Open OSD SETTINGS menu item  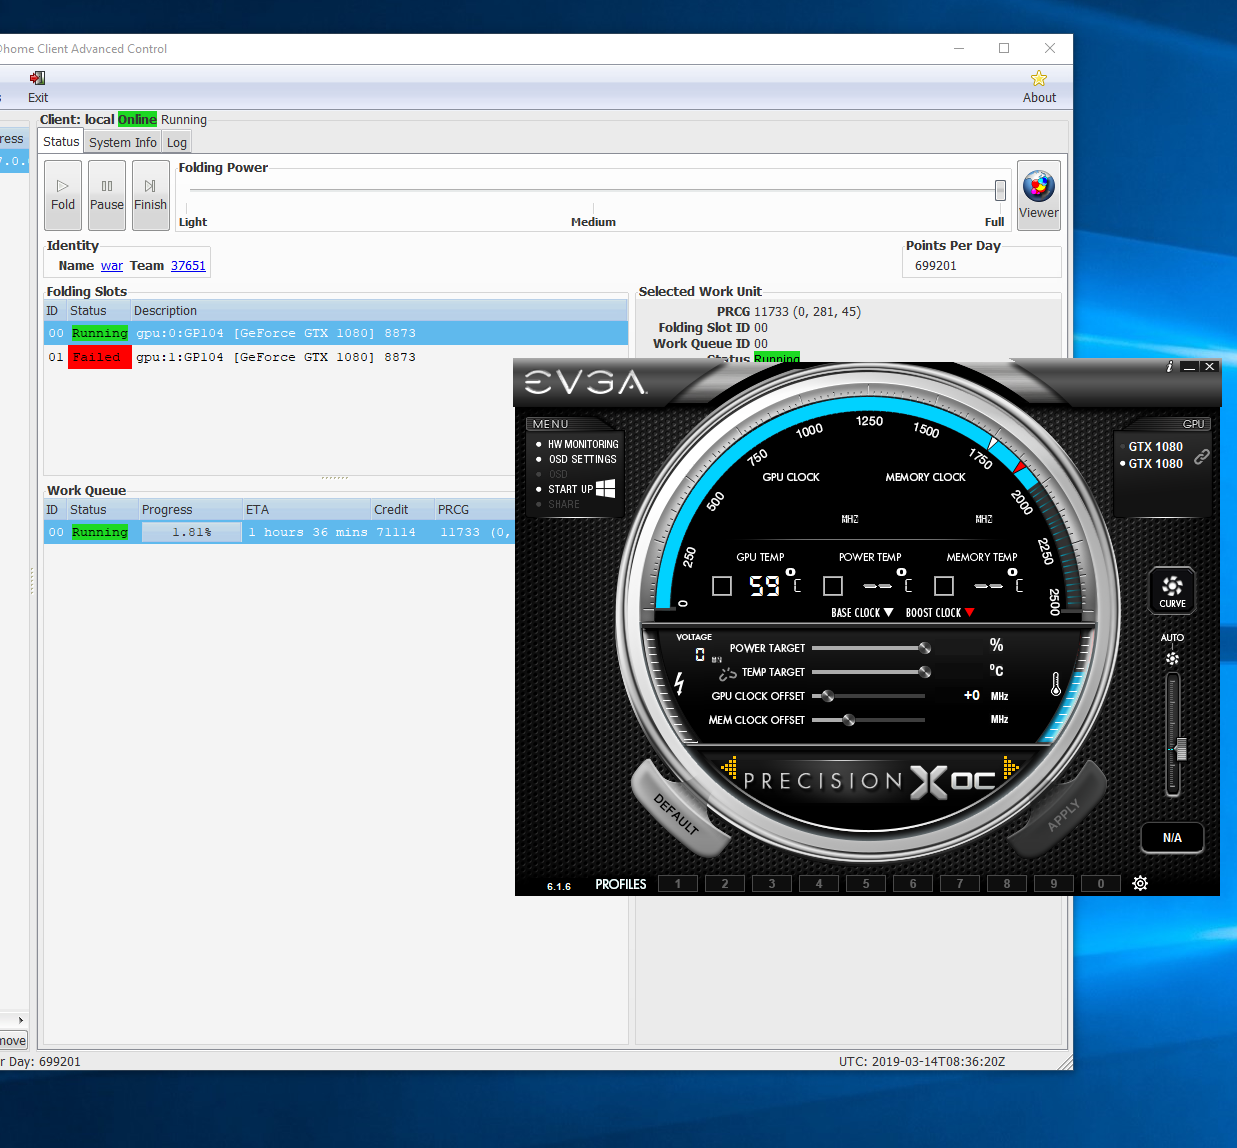(583, 460)
